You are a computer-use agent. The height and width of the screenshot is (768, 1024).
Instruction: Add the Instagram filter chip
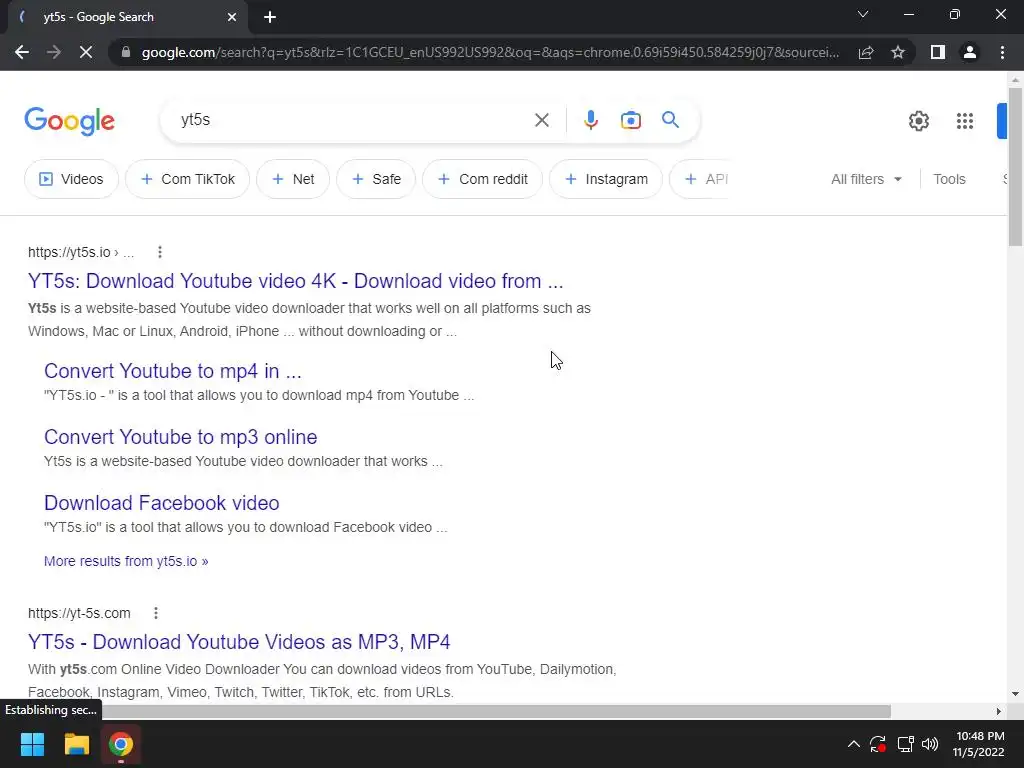[x=606, y=179]
